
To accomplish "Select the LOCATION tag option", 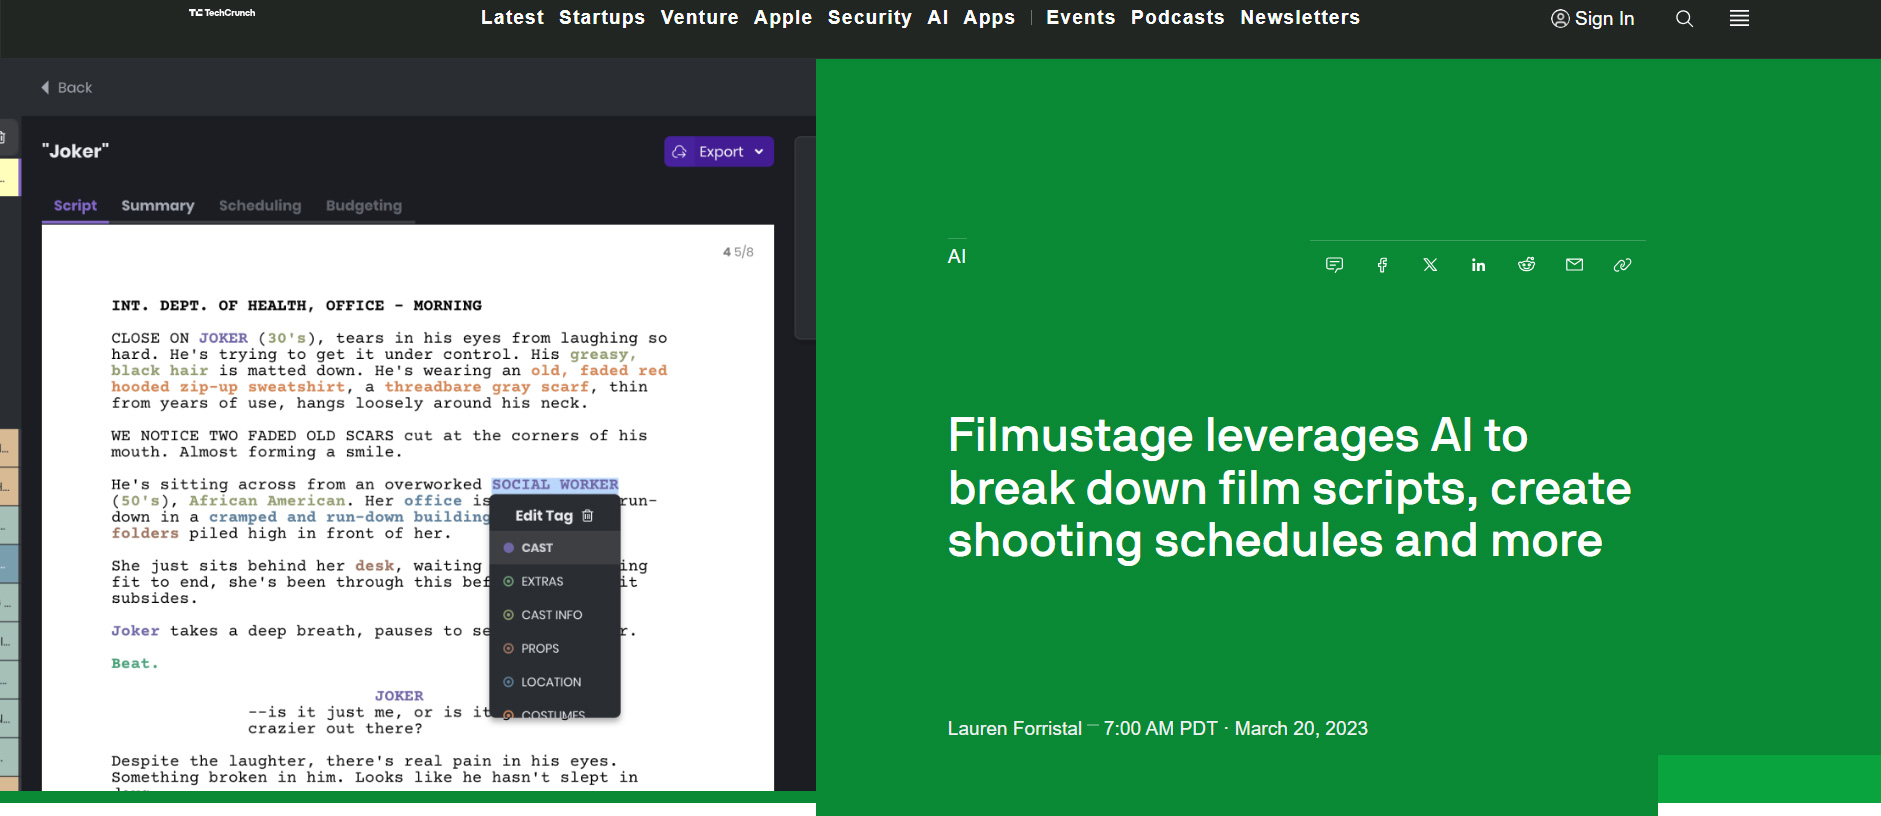I will (555, 682).
